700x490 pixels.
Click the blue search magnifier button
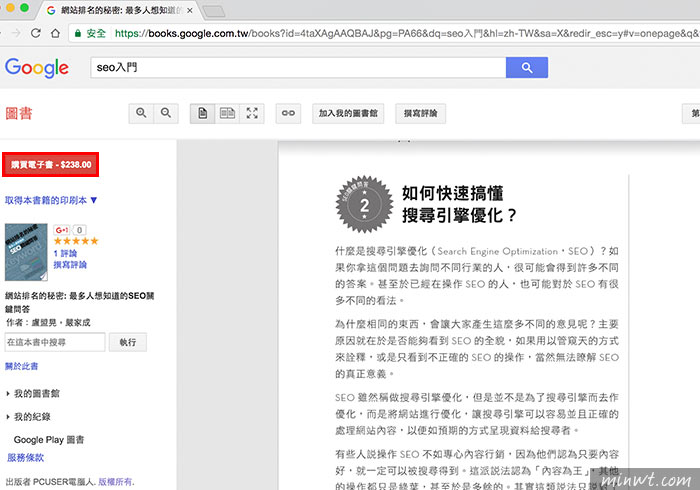pyautogui.click(x=527, y=67)
